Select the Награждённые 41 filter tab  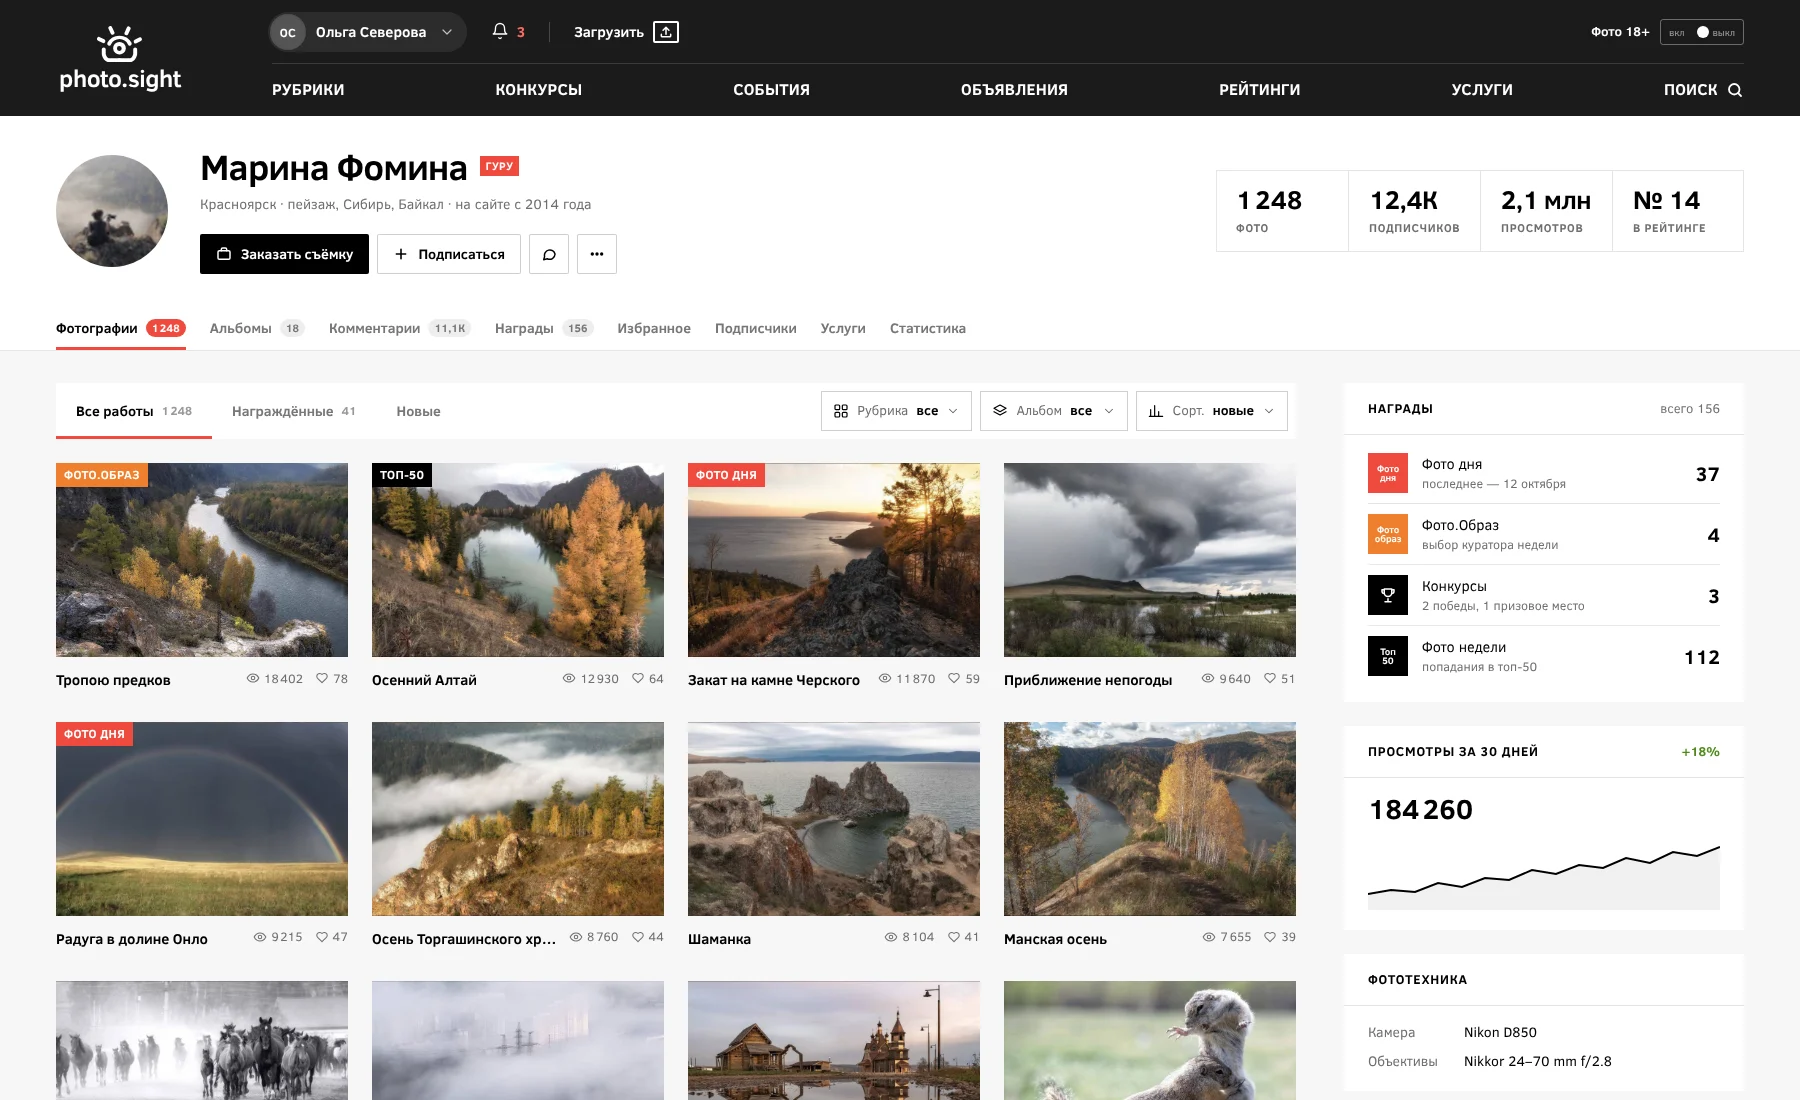[x=294, y=411]
